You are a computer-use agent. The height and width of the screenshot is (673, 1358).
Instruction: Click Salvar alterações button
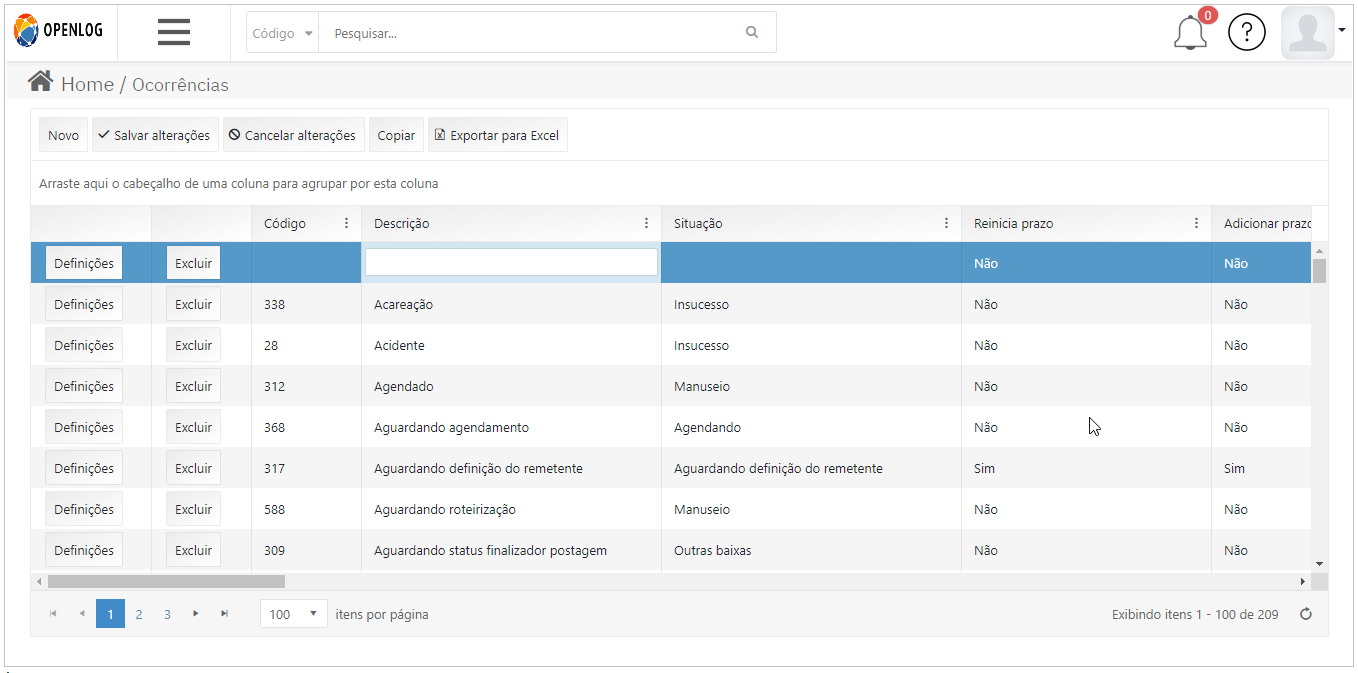pyautogui.click(x=155, y=135)
